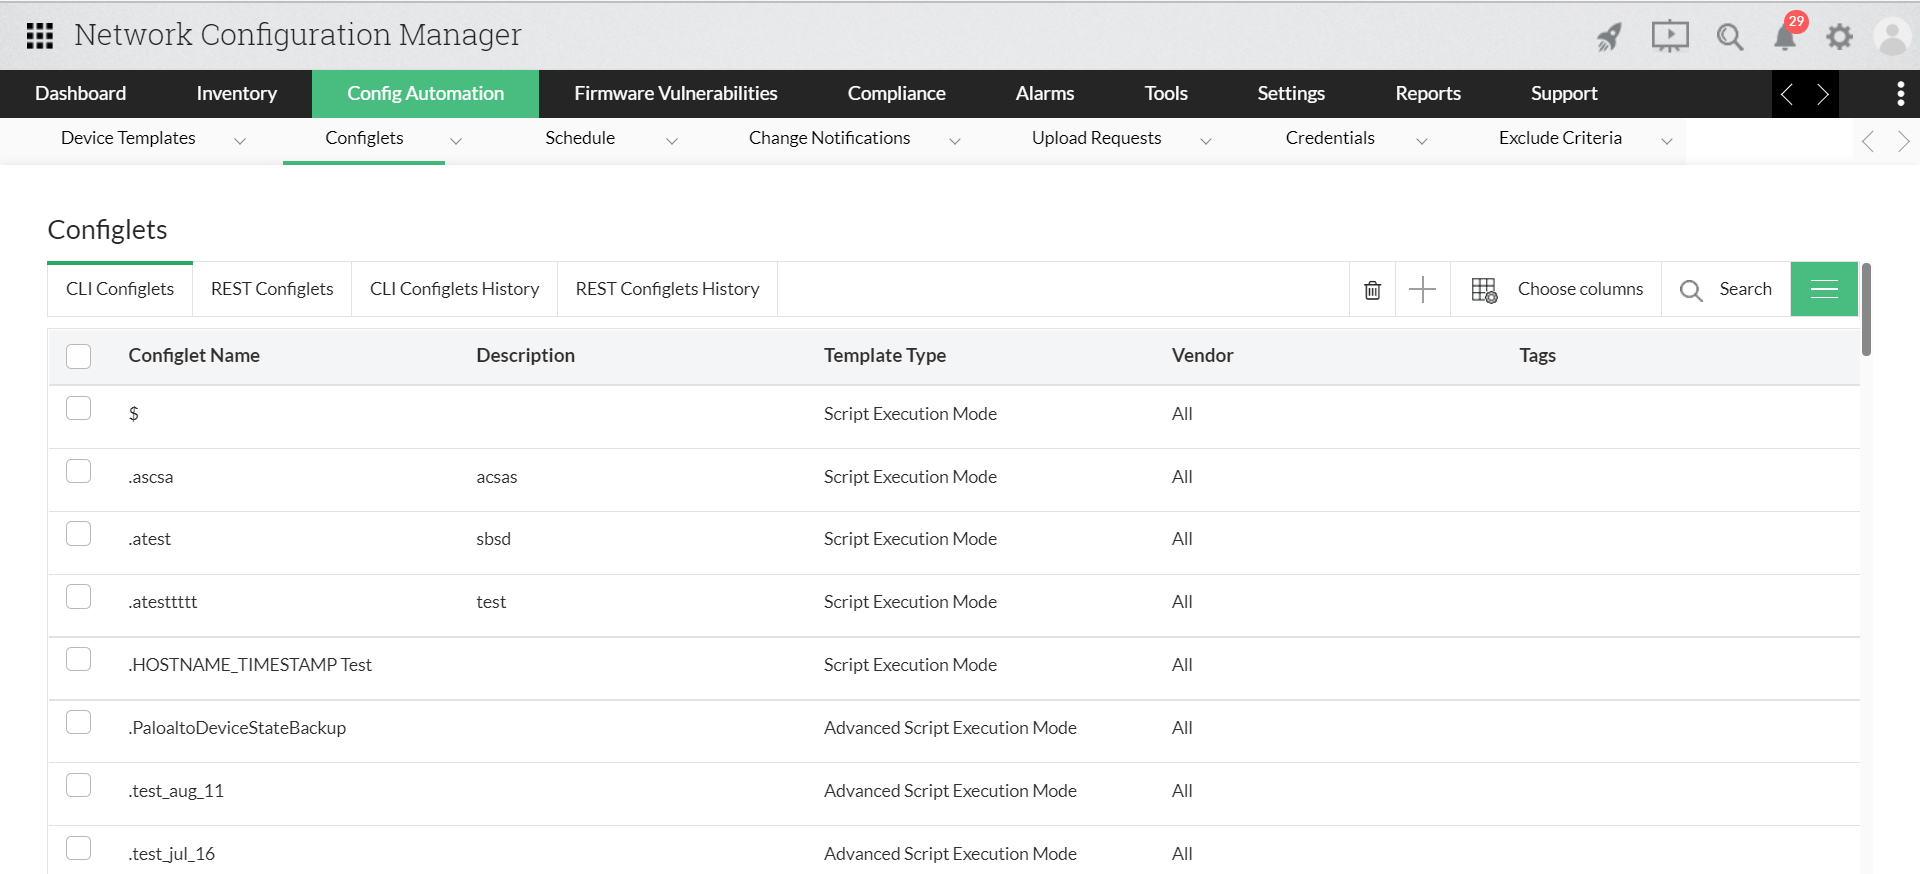The image size is (1920, 874).
Task: Check the box for .ascsa configlet
Action: click(x=79, y=471)
